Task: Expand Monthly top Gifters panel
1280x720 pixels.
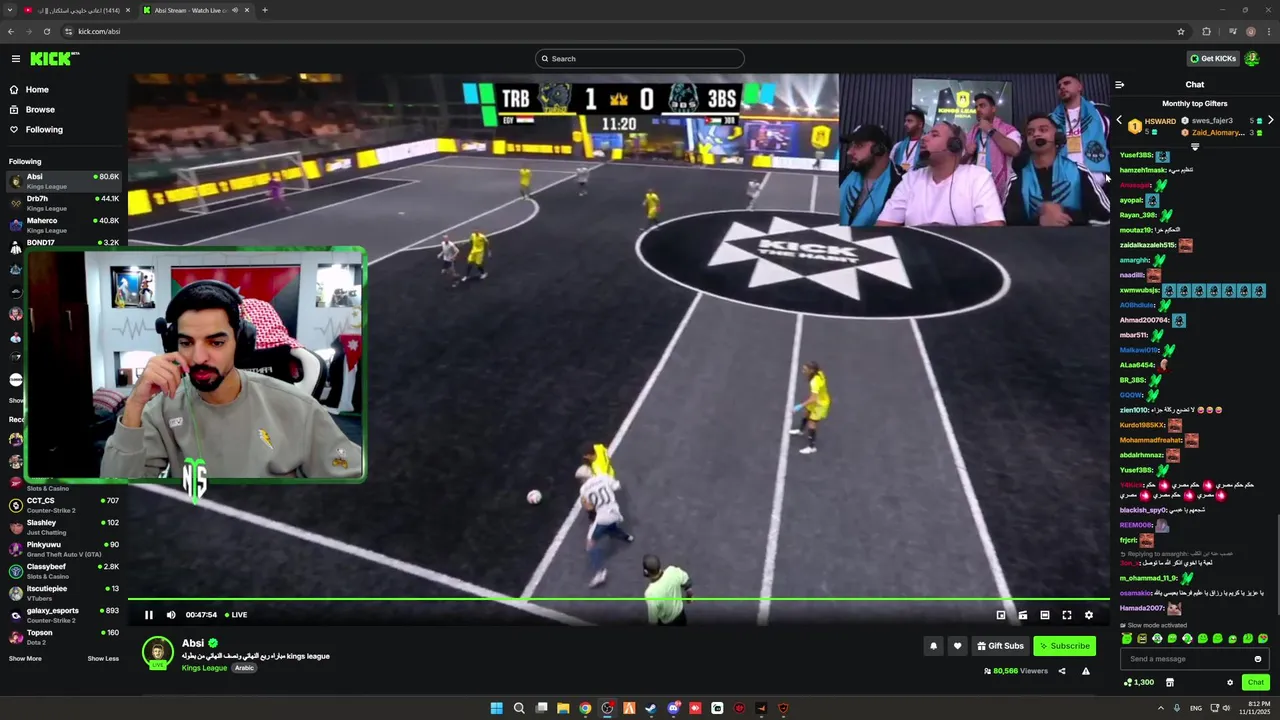Action: click(1195, 147)
